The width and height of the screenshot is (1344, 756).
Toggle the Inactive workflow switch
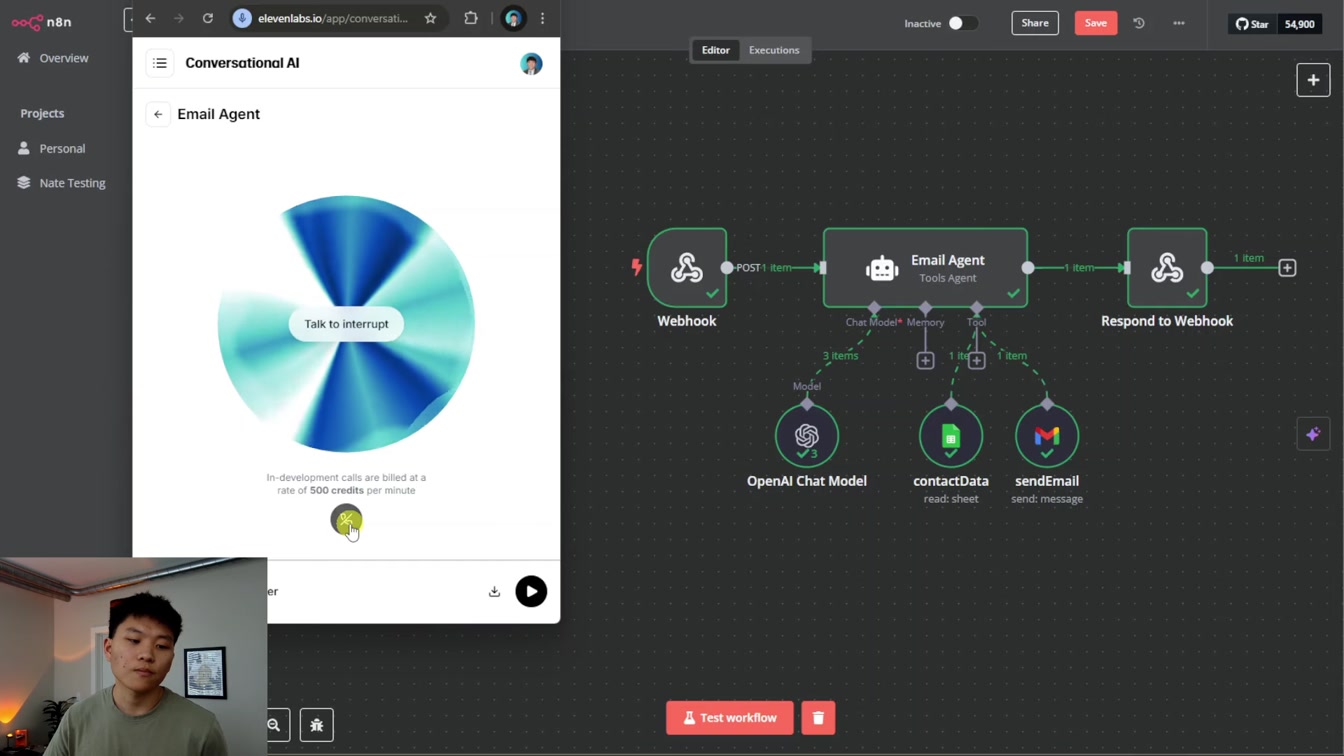coord(963,23)
